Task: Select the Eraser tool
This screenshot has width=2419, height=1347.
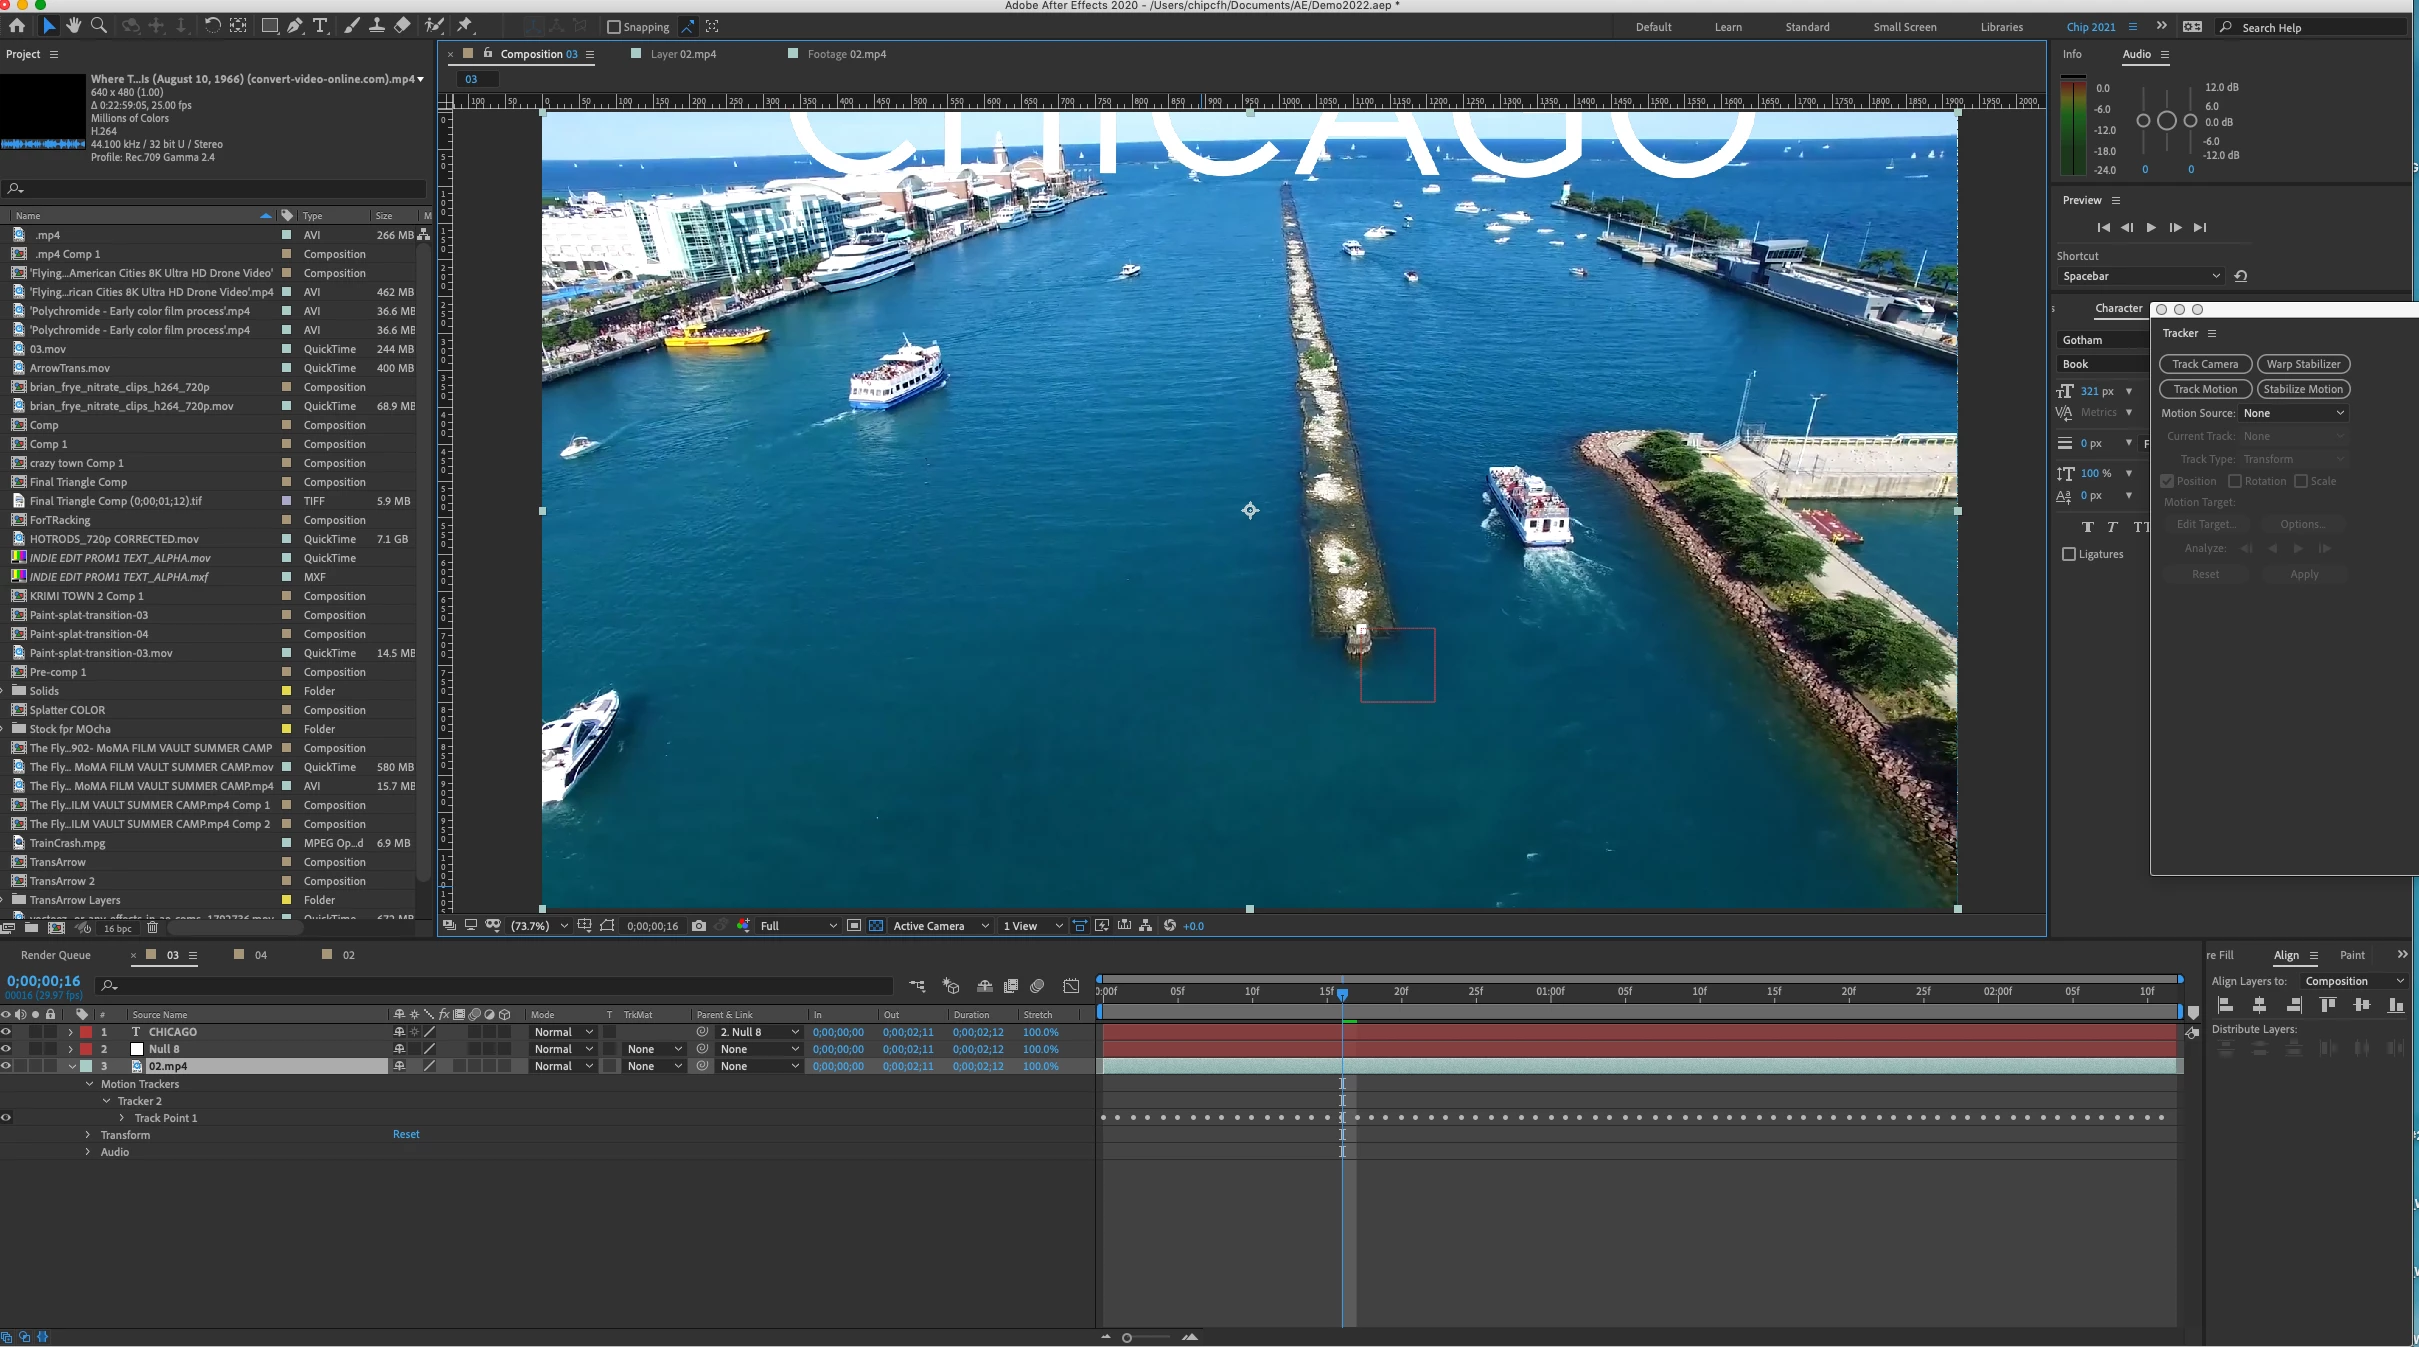Action: coord(402,26)
